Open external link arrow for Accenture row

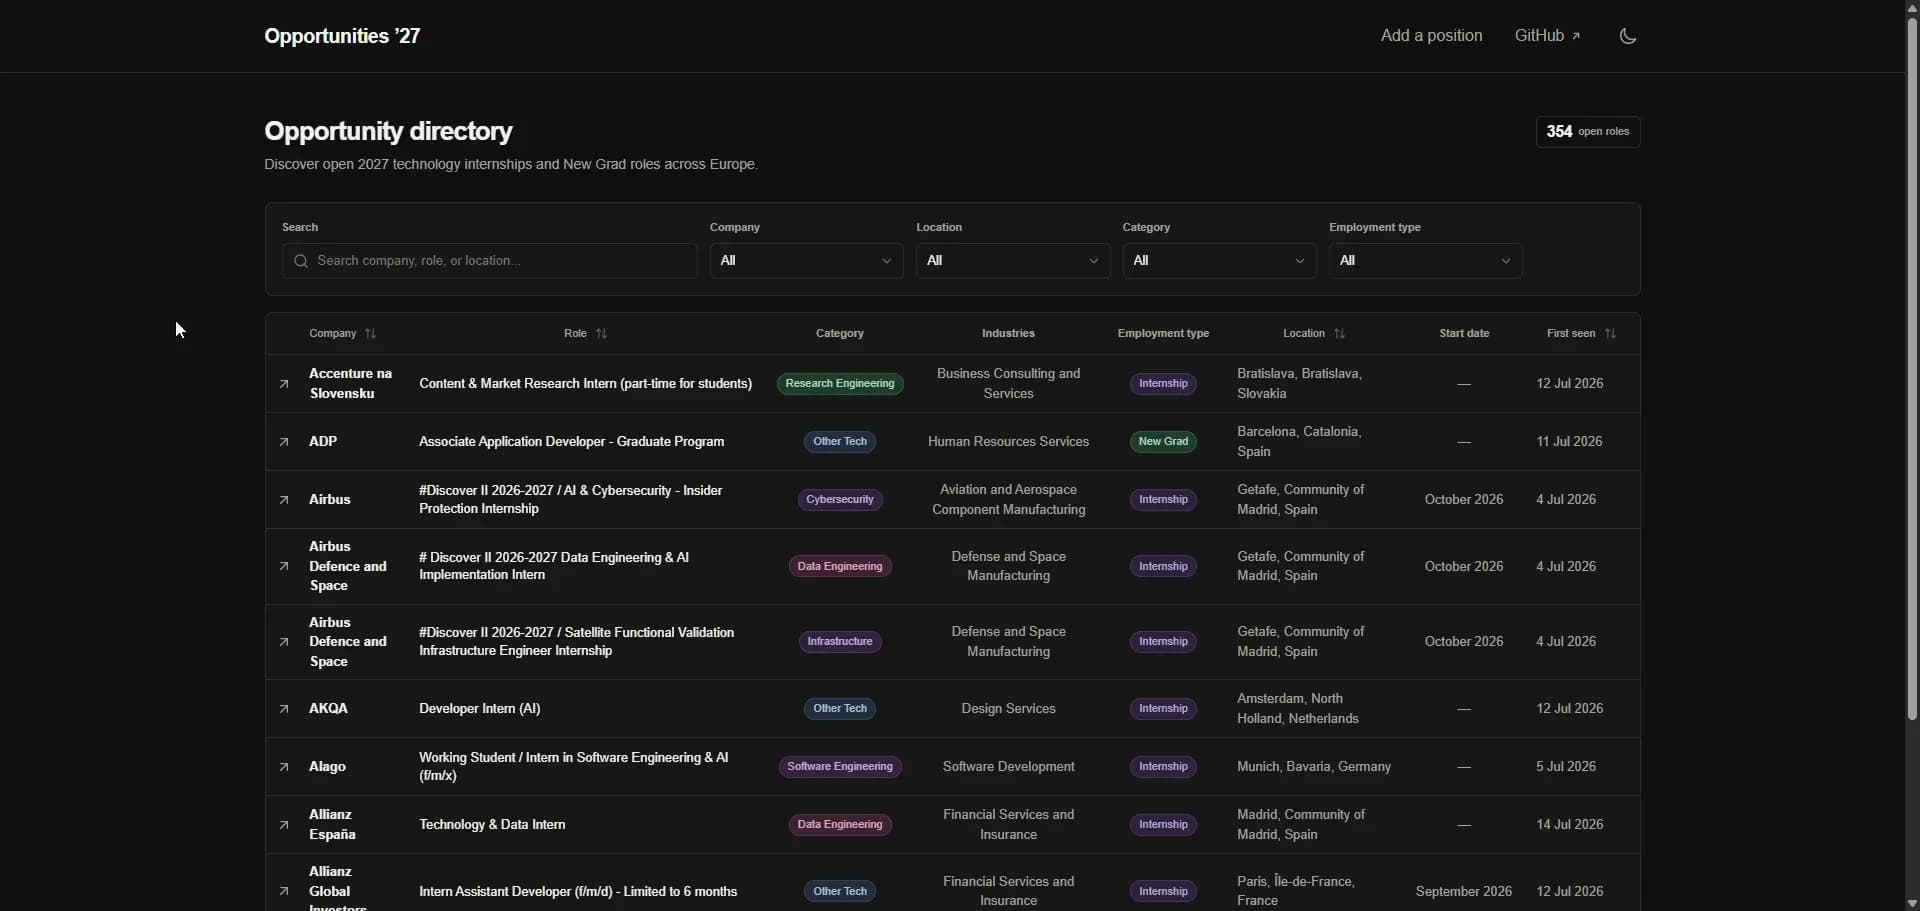point(284,384)
